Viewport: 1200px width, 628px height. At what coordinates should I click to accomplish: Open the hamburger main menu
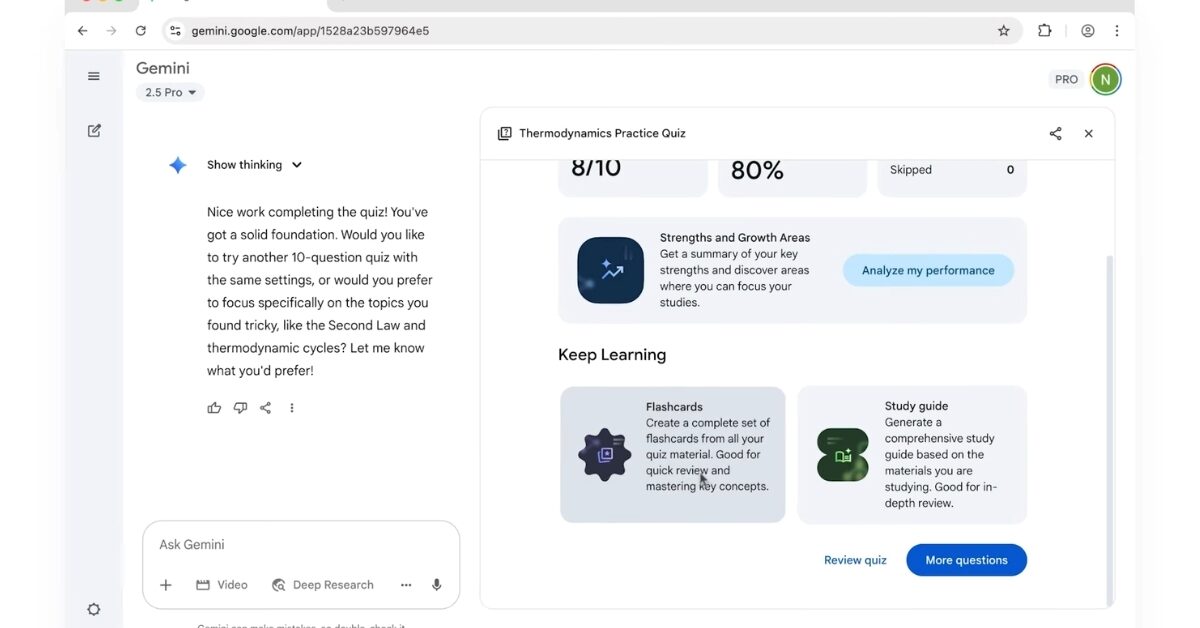[x=94, y=76]
